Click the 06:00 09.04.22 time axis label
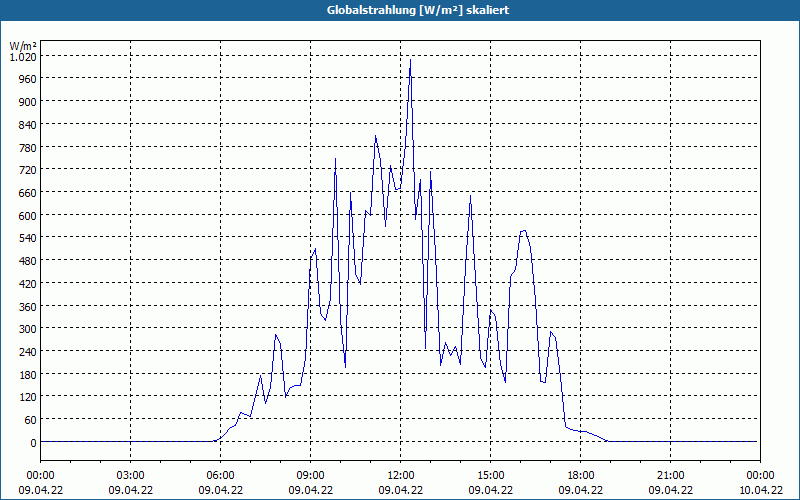Image resolution: width=800 pixels, height=500 pixels. pos(220,483)
